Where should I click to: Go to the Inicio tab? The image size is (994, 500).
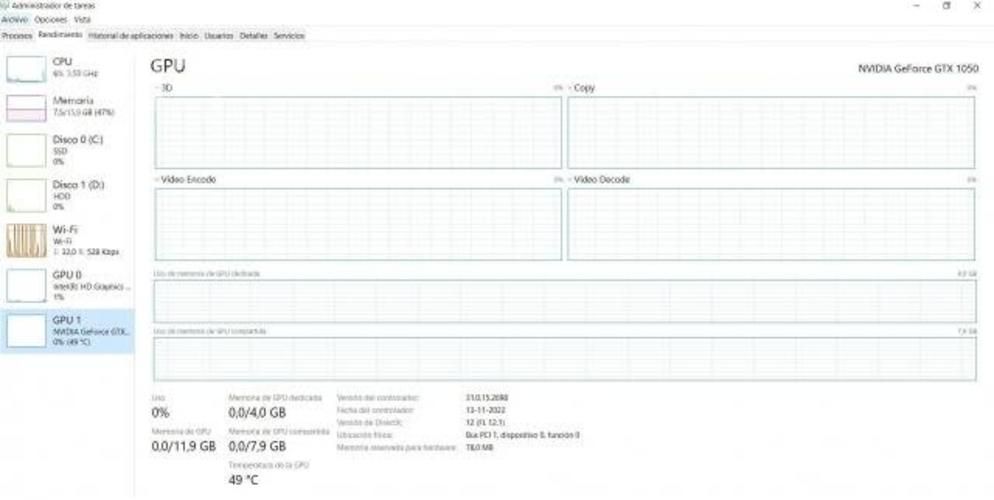pyautogui.click(x=189, y=36)
